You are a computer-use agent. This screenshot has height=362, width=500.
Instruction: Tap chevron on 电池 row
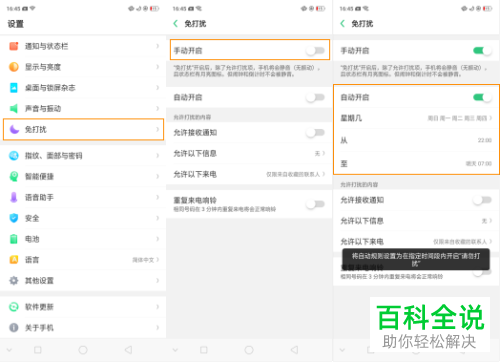tap(158, 239)
